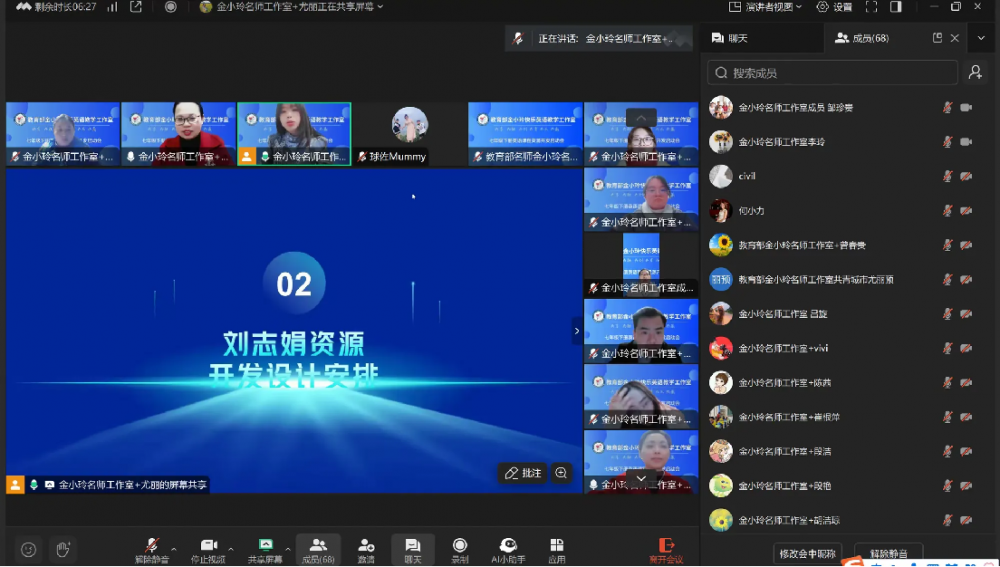Screen dimensions: 1000x567
Task: Expand microphone options arrow beside 解除静音
Action: click(173, 549)
